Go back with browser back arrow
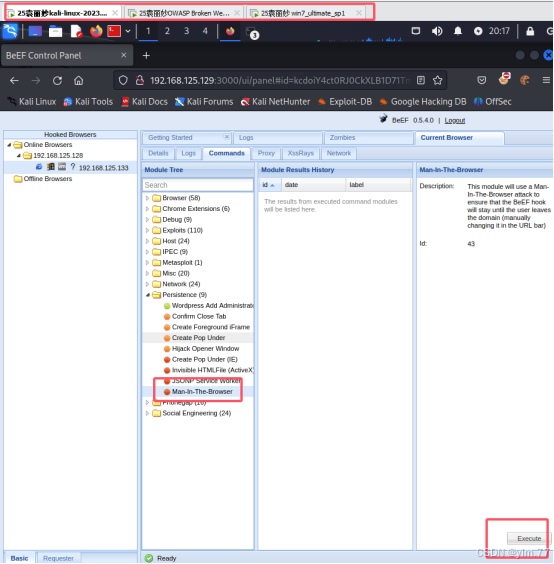554x564 pixels. (x=14, y=81)
